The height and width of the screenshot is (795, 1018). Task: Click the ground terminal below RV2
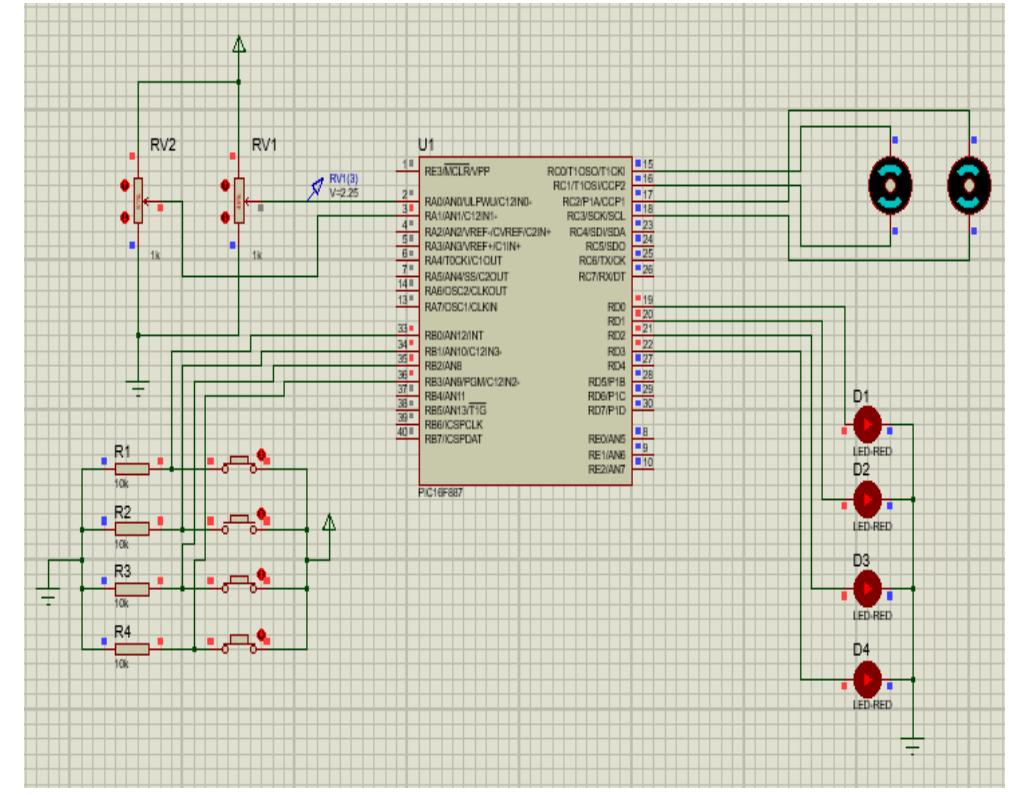pyautogui.click(x=138, y=387)
